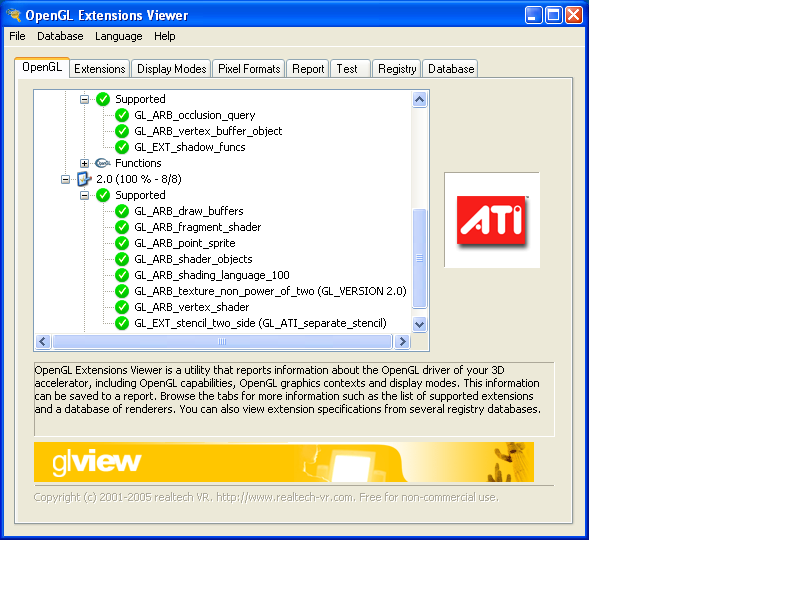Select GL_ARB_fragment_shader entry
Image resolution: width=800 pixels, height=600 pixels.
(197, 227)
